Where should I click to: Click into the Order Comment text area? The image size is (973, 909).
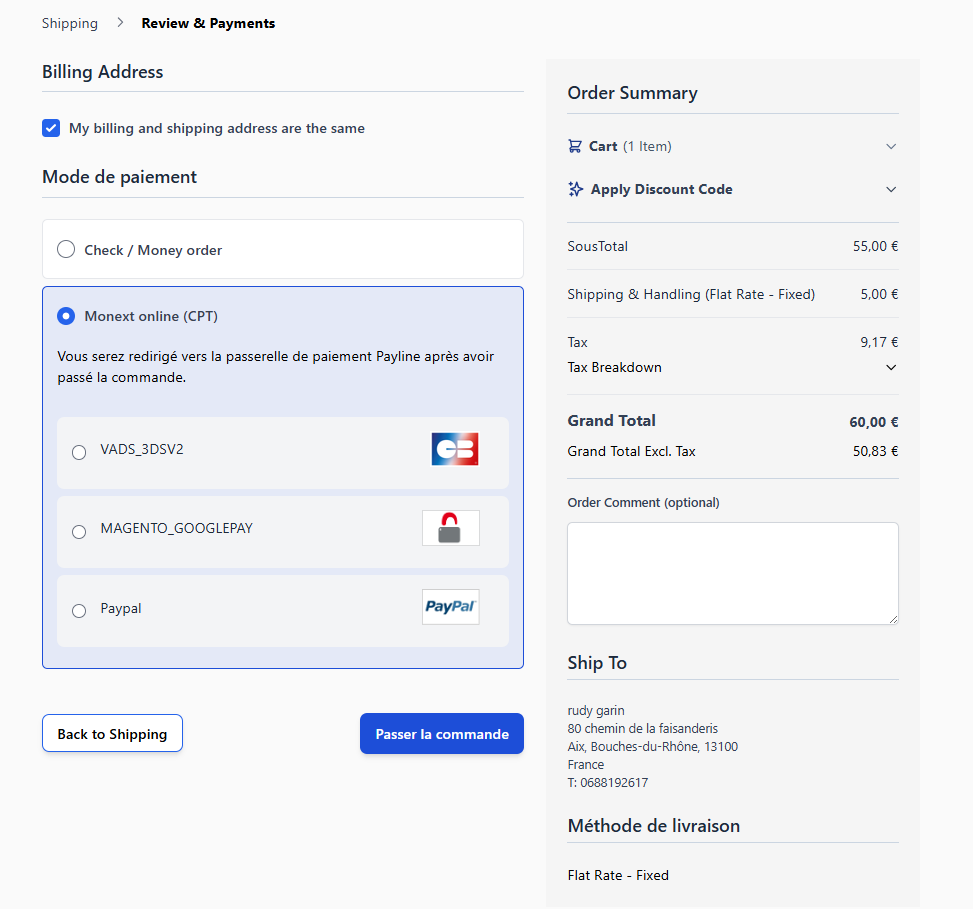tap(732, 573)
